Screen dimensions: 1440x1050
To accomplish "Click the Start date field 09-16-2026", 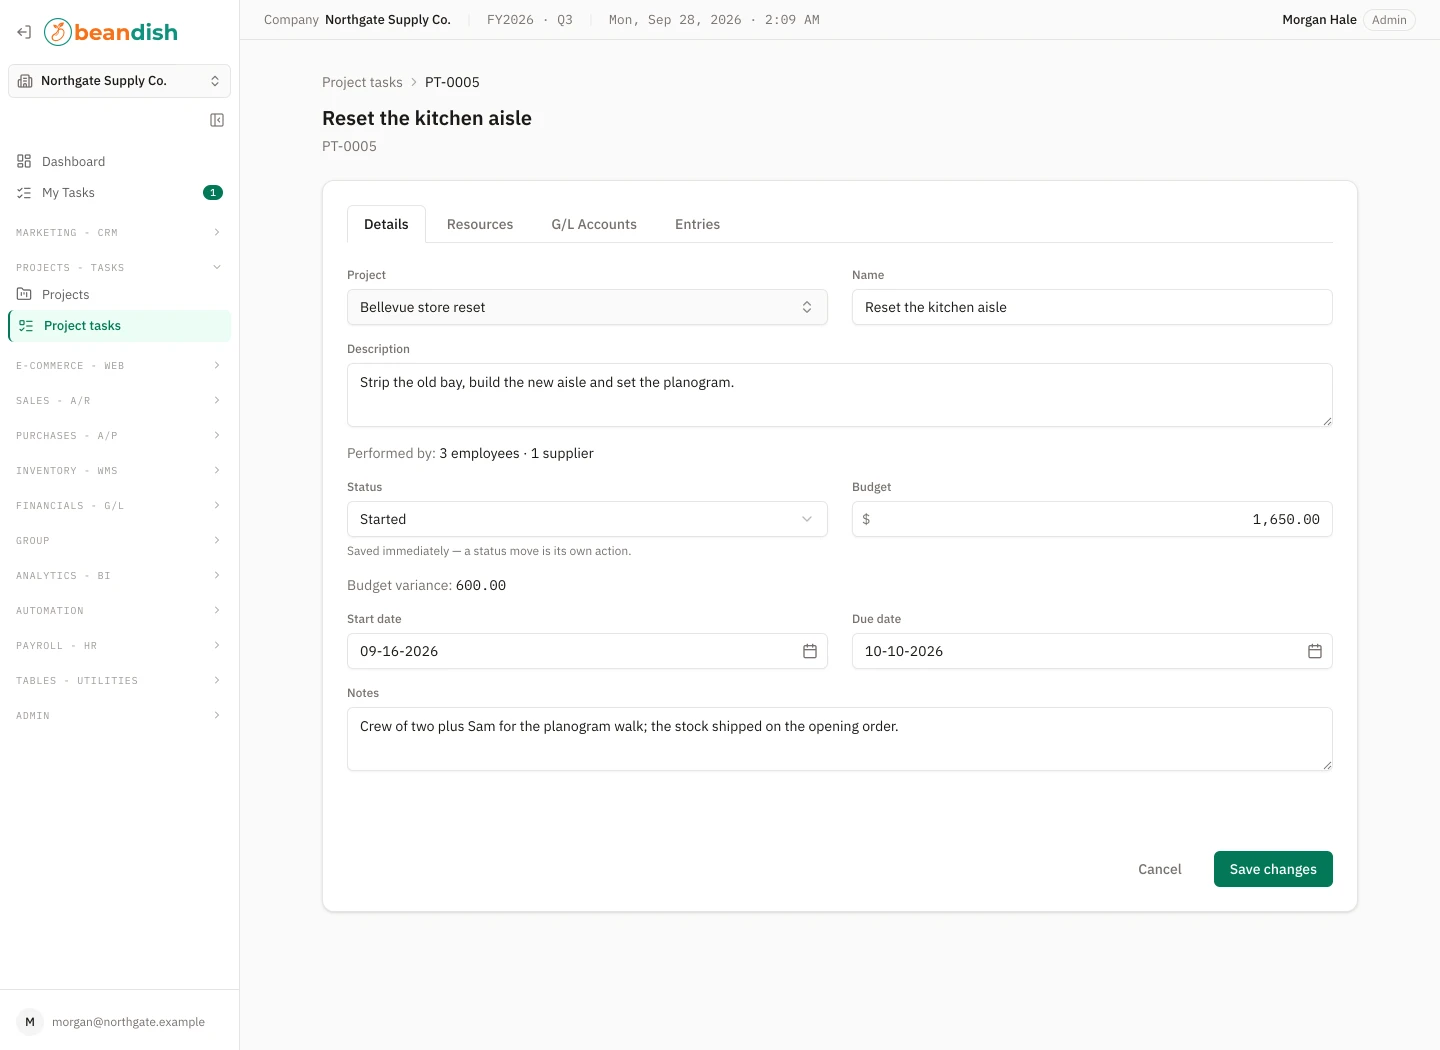I will (587, 651).
